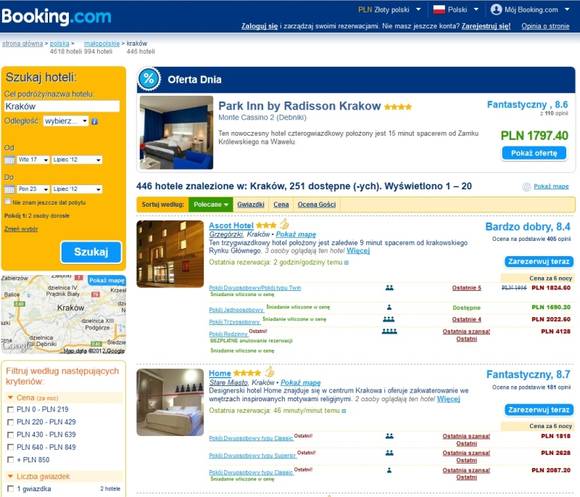Click Zarezerwuj teraz for Home hotel

tap(539, 410)
